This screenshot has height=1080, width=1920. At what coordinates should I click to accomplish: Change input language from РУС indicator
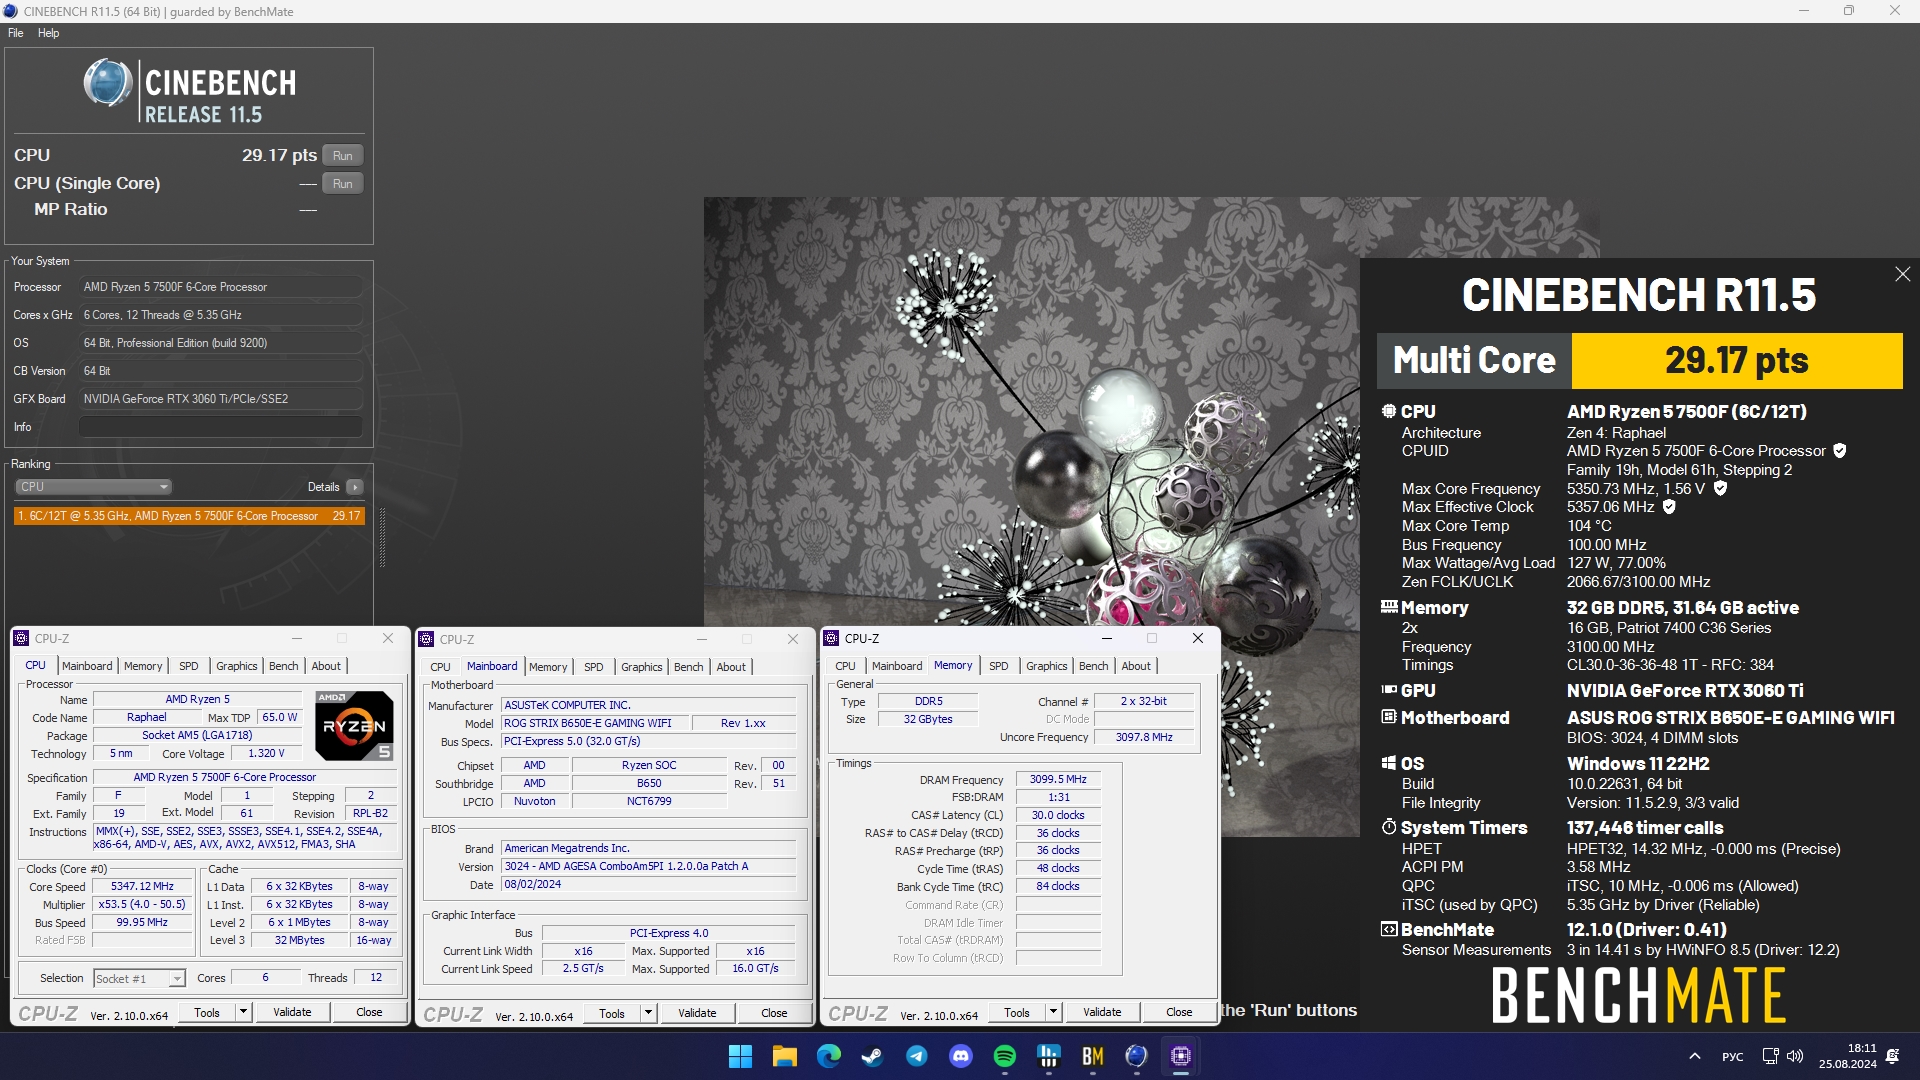point(1733,1057)
